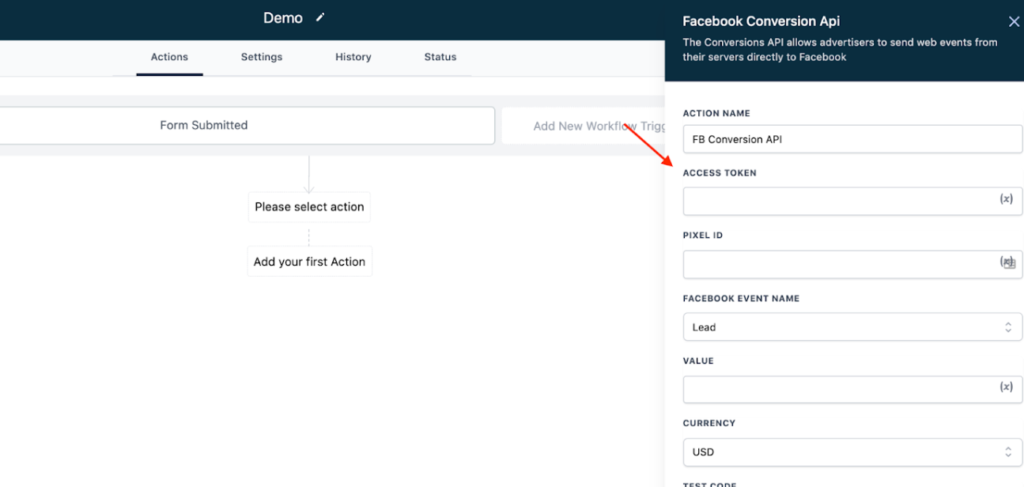Open custom values picker in Pixel ID field
Screen dimensions: 1024x487
tap(1007, 262)
